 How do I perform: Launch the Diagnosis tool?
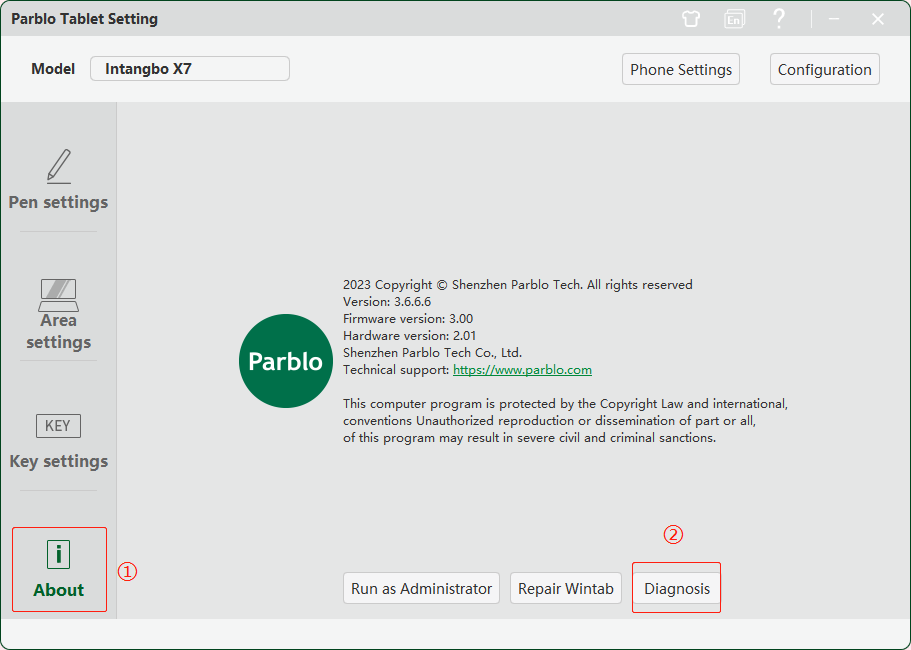[x=677, y=588]
